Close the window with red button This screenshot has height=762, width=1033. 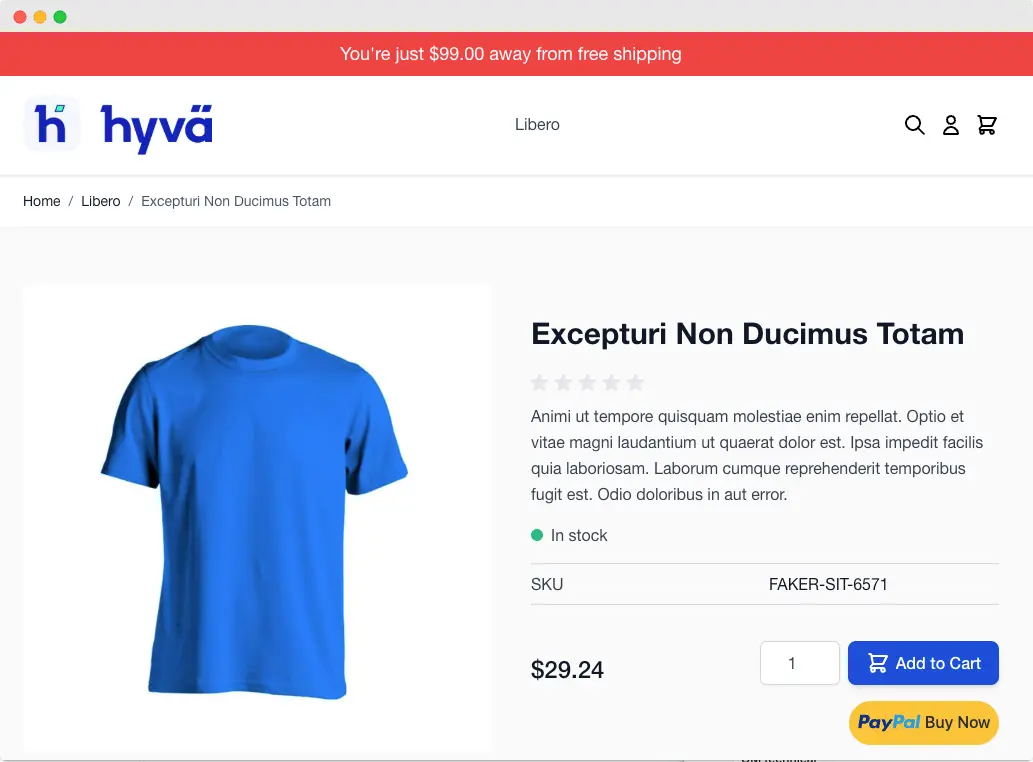click(20, 17)
